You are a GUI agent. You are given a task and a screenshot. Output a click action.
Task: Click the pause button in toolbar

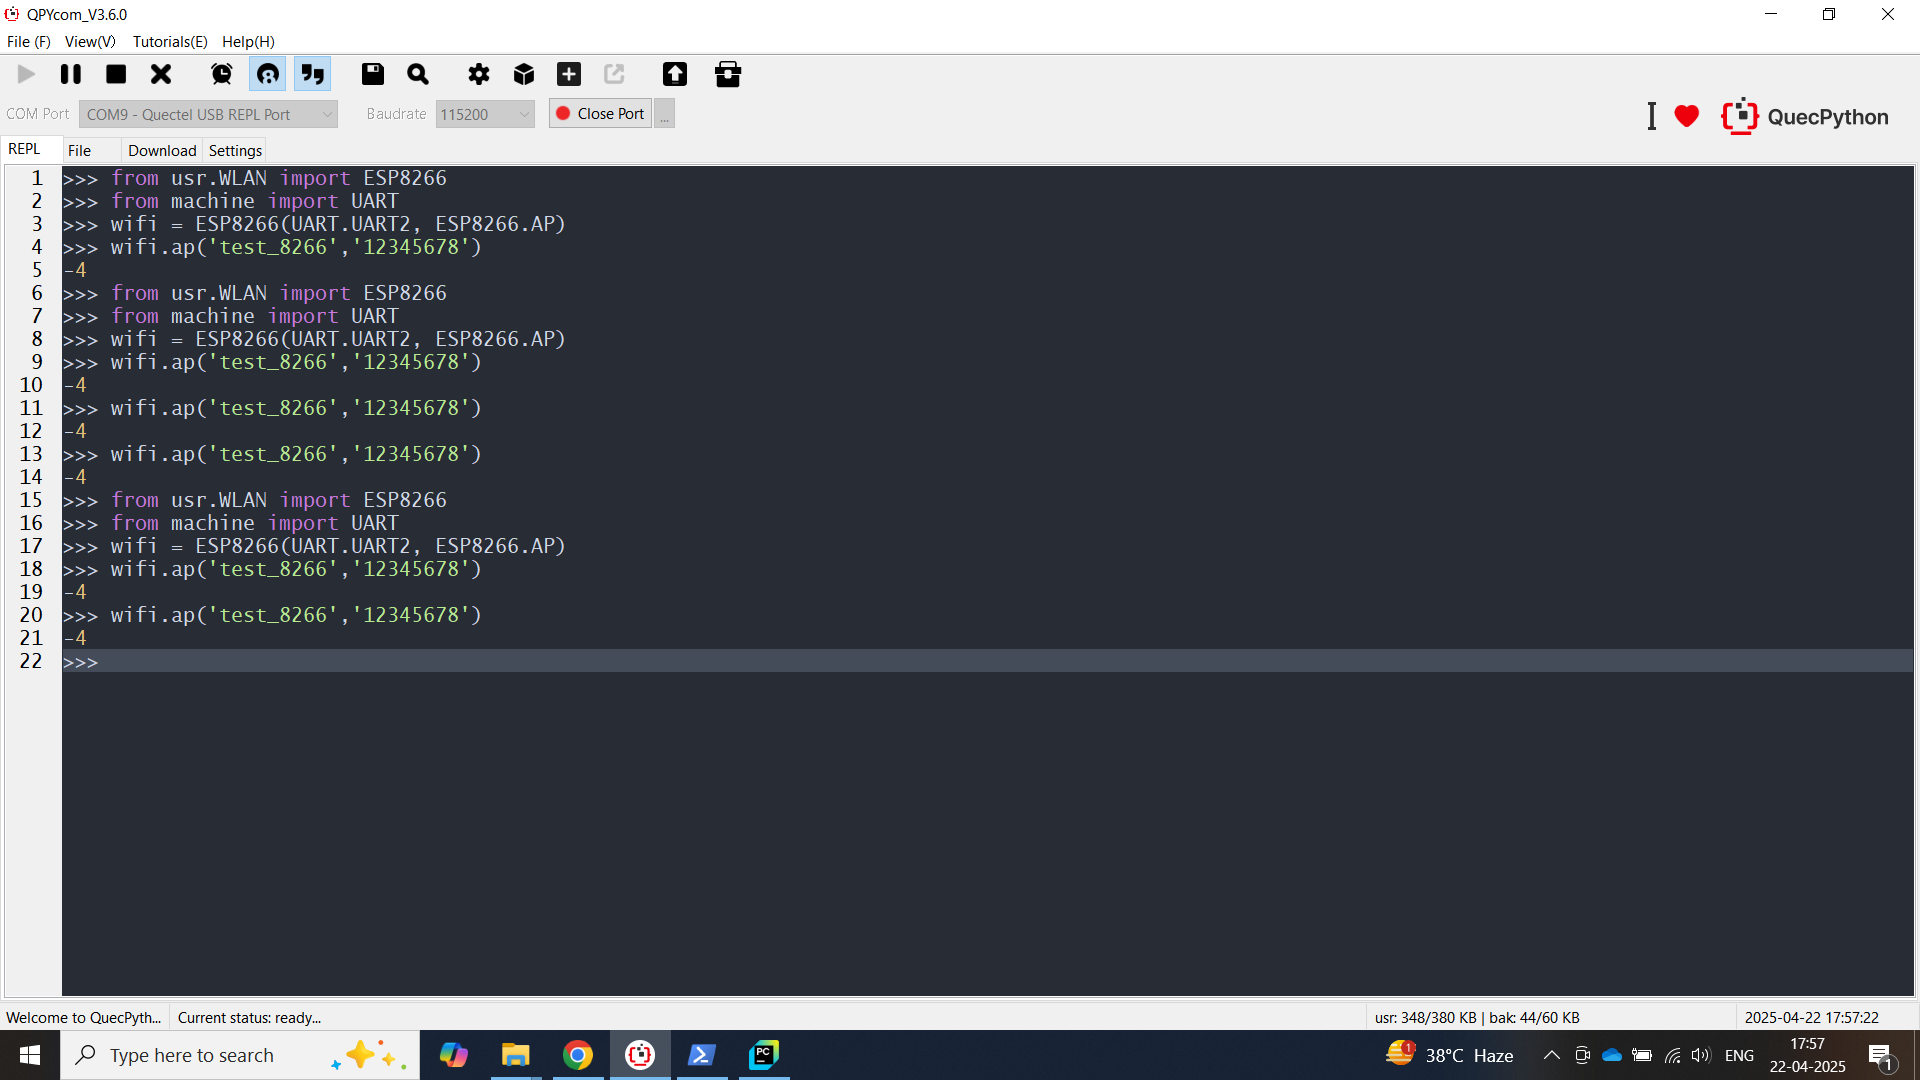coord(71,74)
